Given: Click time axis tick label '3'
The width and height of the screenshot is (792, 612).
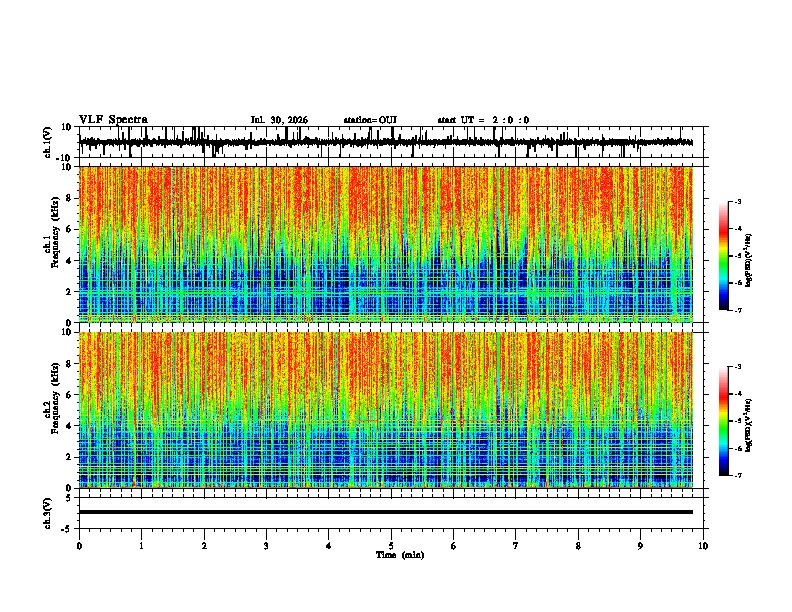Looking at the screenshot, I should tap(266, 546).
